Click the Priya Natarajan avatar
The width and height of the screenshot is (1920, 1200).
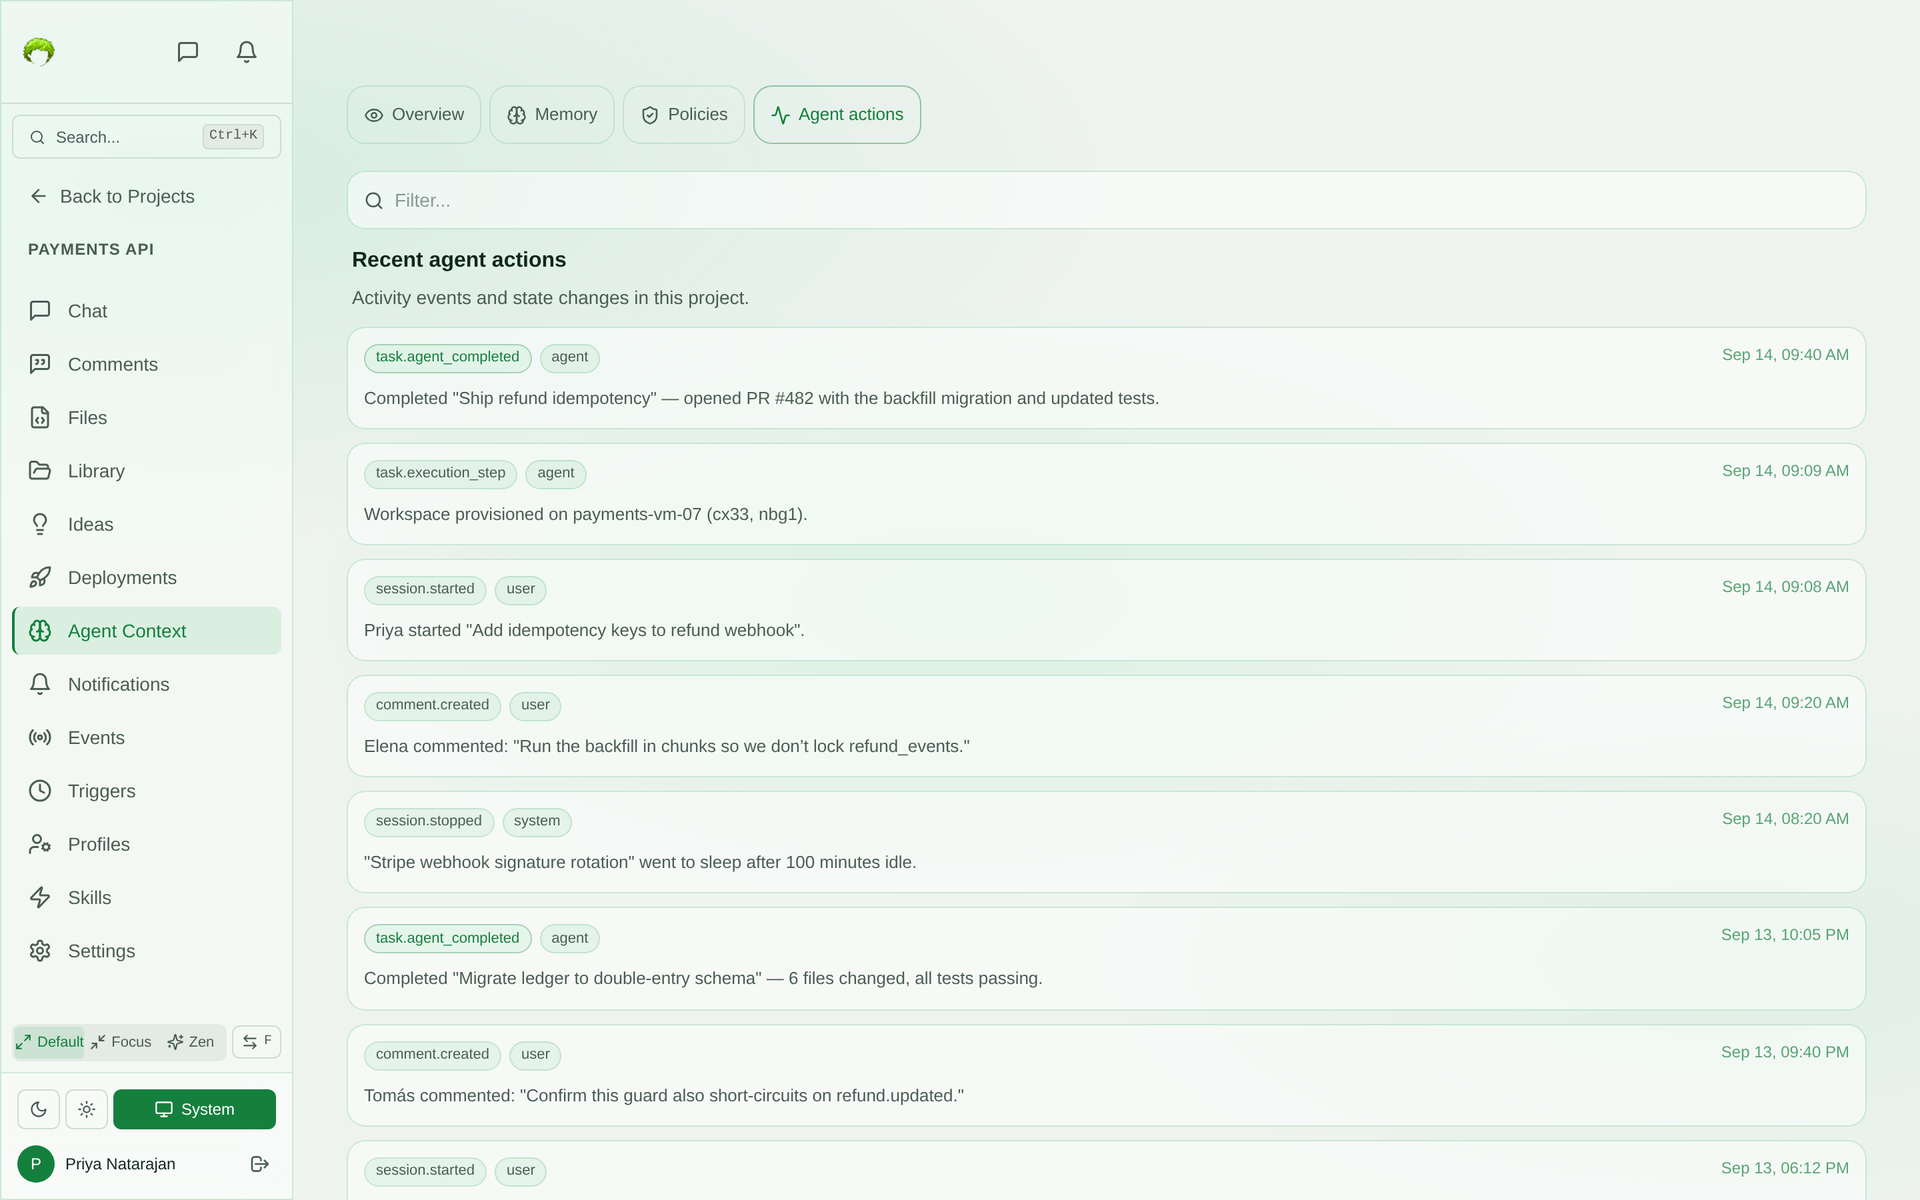[36, 1164]
